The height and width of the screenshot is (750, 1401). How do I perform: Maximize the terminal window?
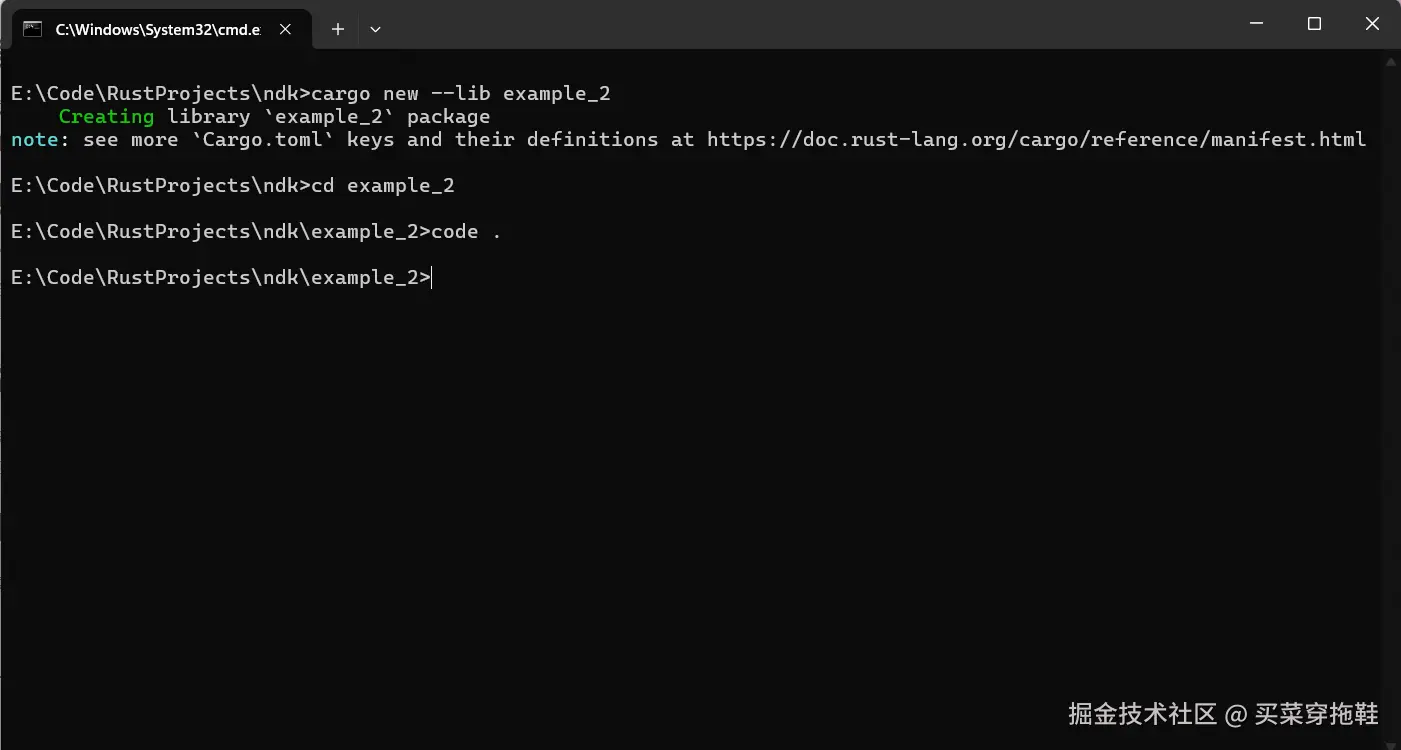(x=1314, y=23)
